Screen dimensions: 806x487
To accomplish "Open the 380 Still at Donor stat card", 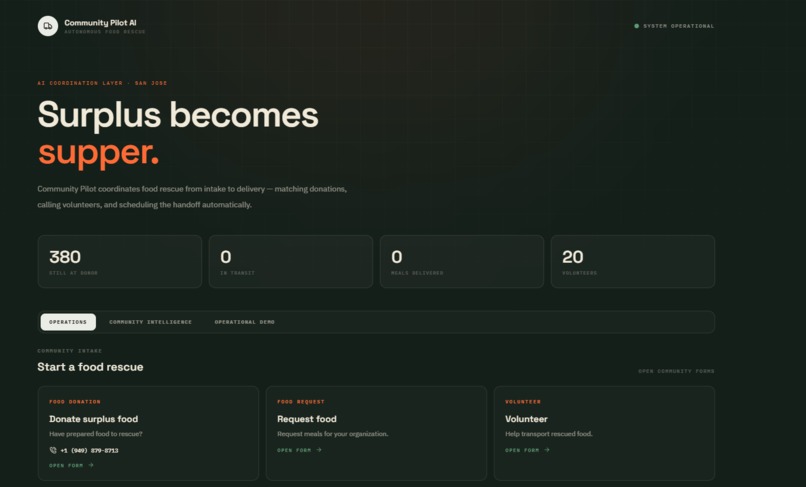I will (120, 262).
